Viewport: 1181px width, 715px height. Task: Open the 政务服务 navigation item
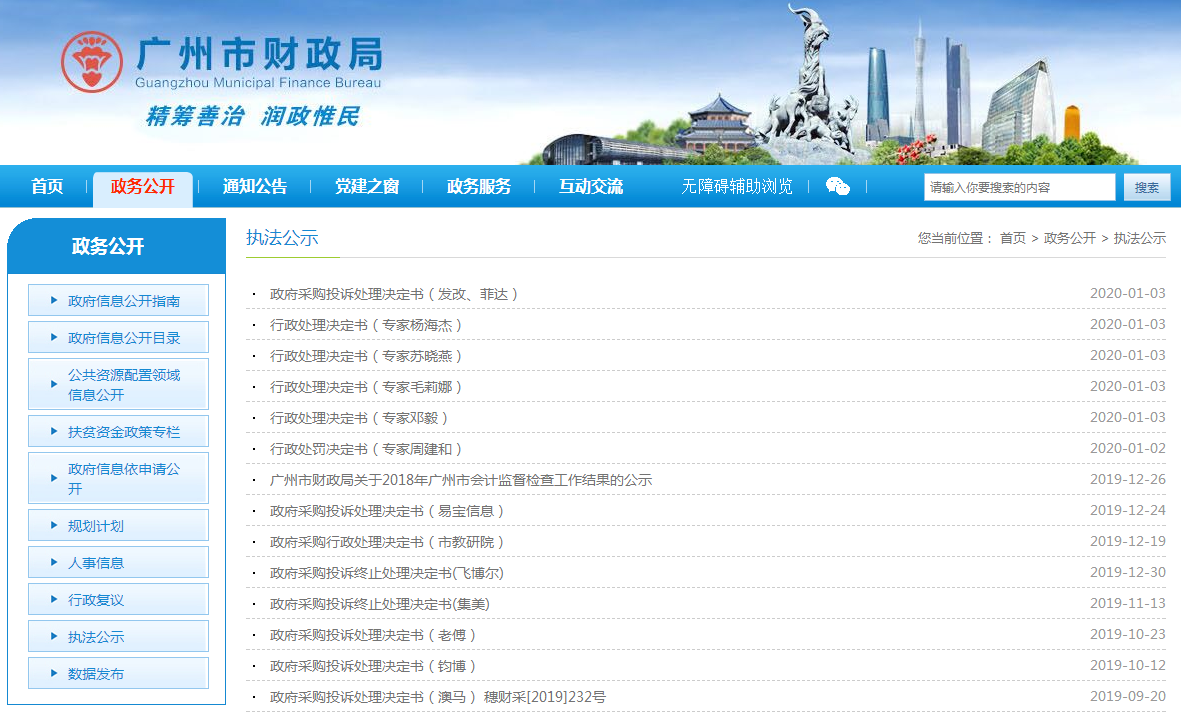point(478,187)
